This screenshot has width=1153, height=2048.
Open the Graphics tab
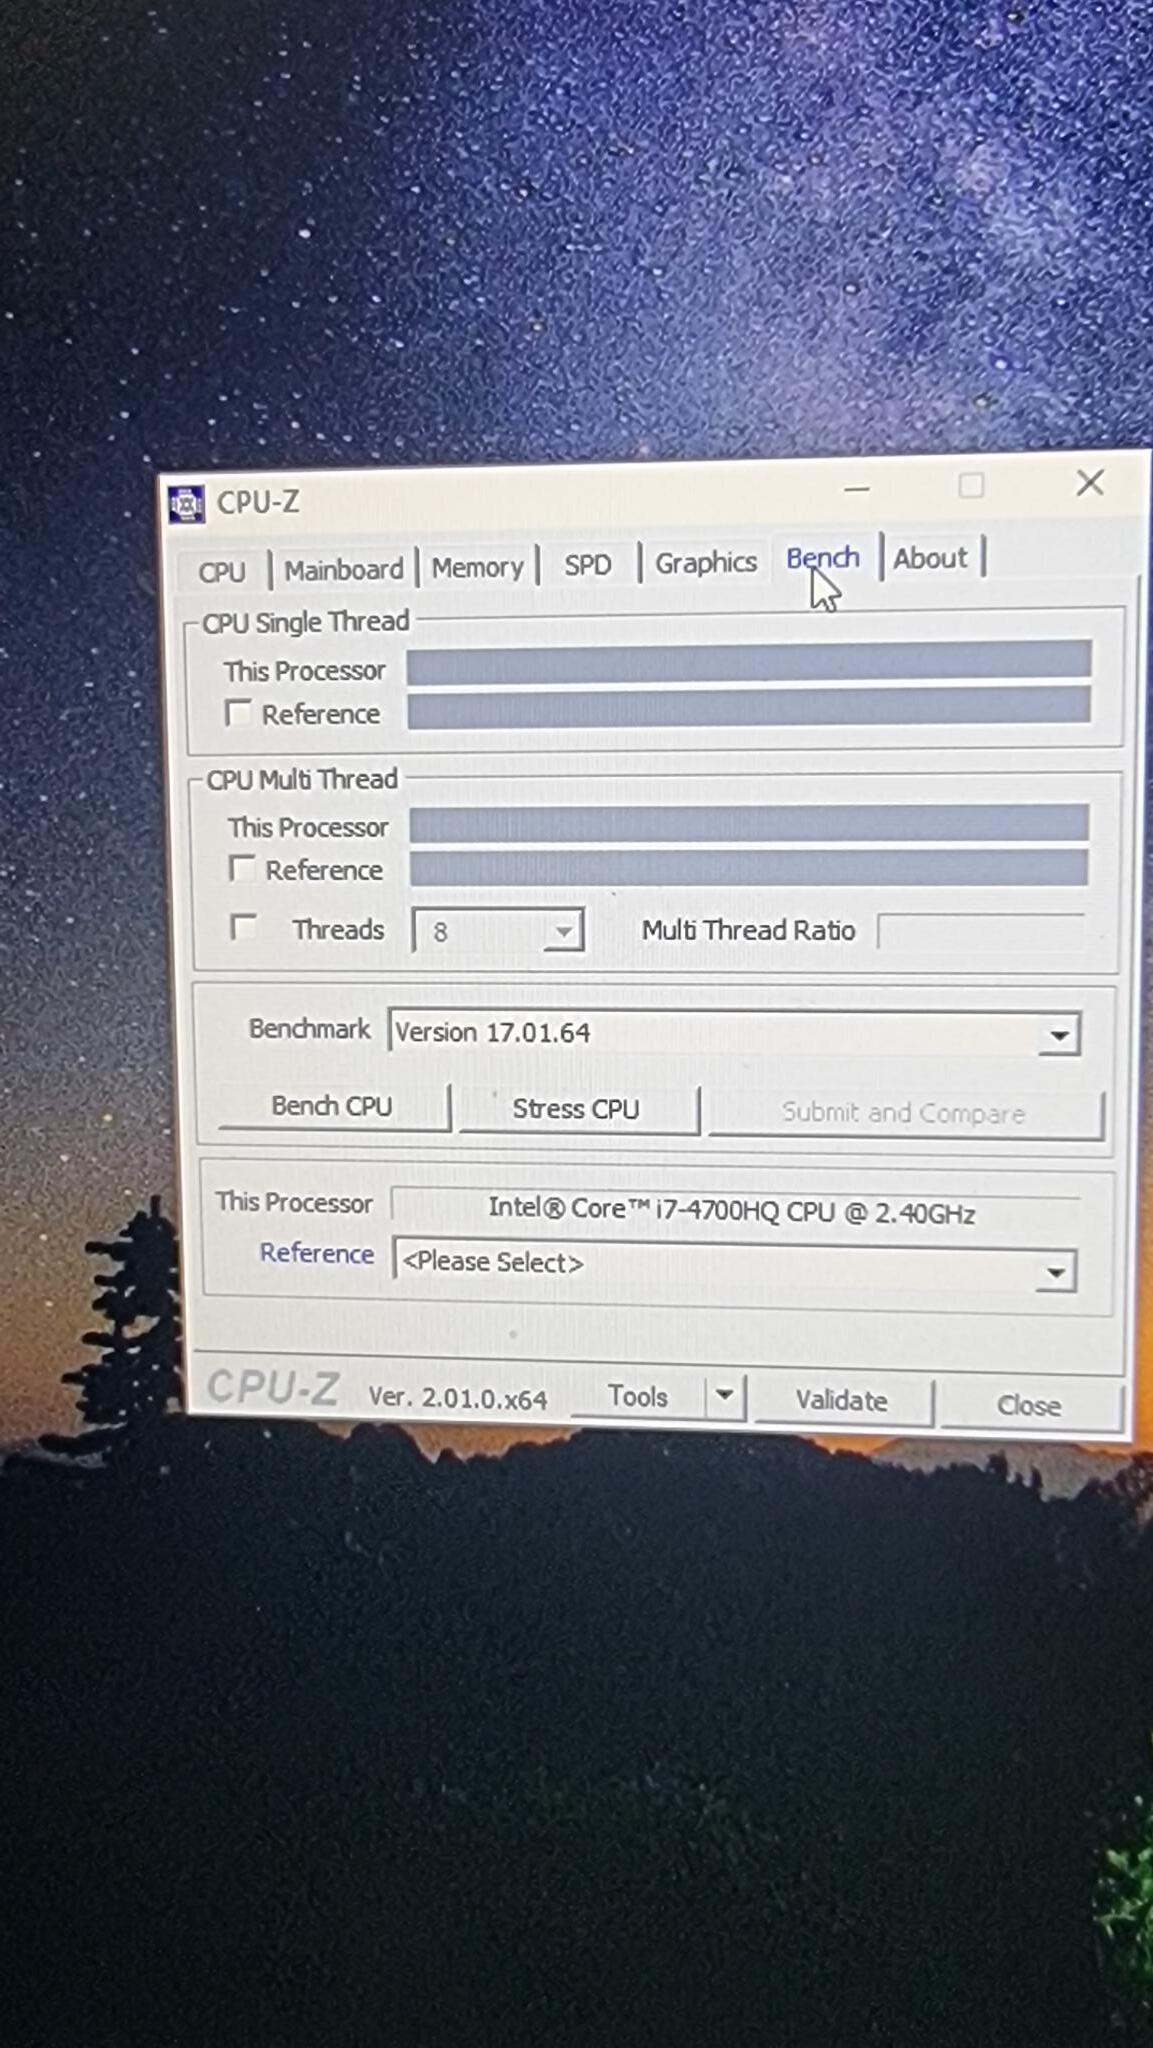point(705,562)
